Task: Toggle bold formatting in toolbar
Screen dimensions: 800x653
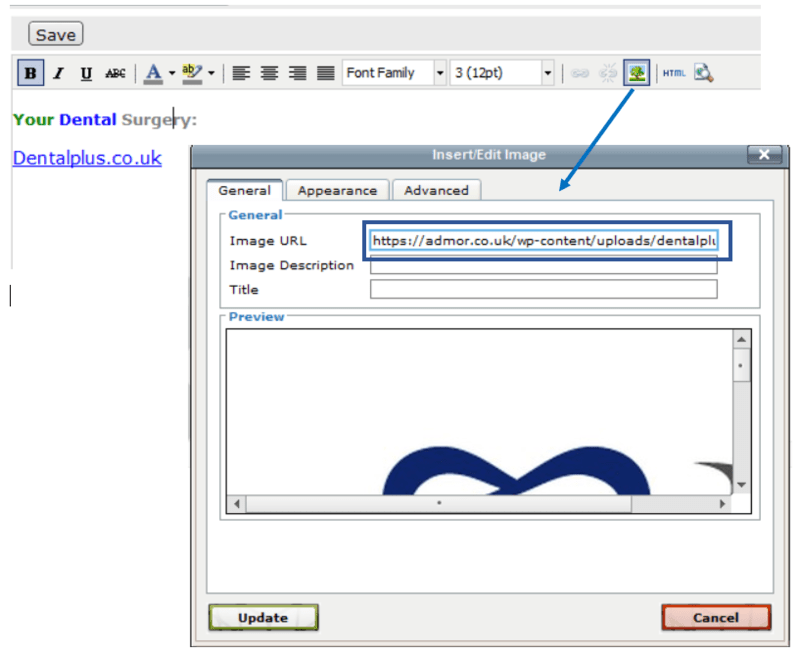Action: point(31,73)
